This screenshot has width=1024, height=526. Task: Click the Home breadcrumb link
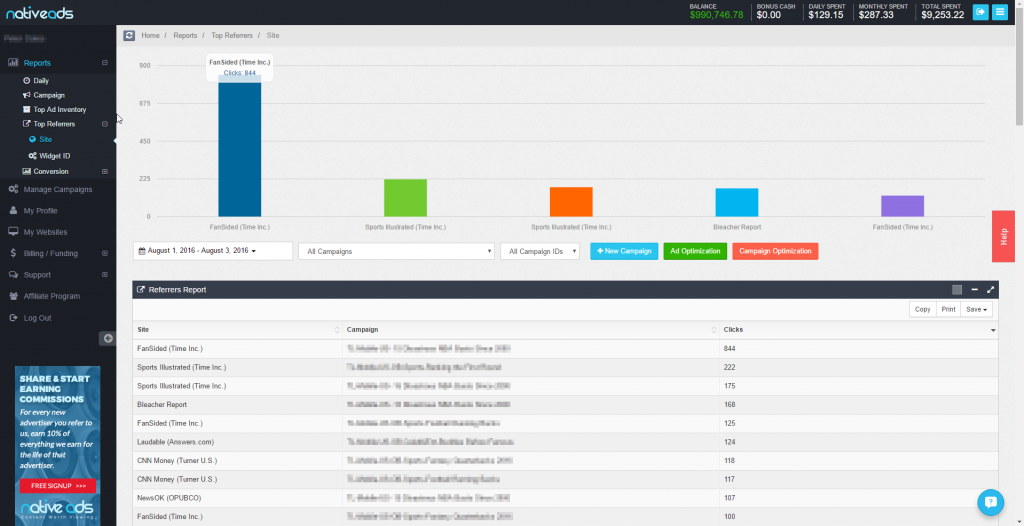click(x=150, y=35)
